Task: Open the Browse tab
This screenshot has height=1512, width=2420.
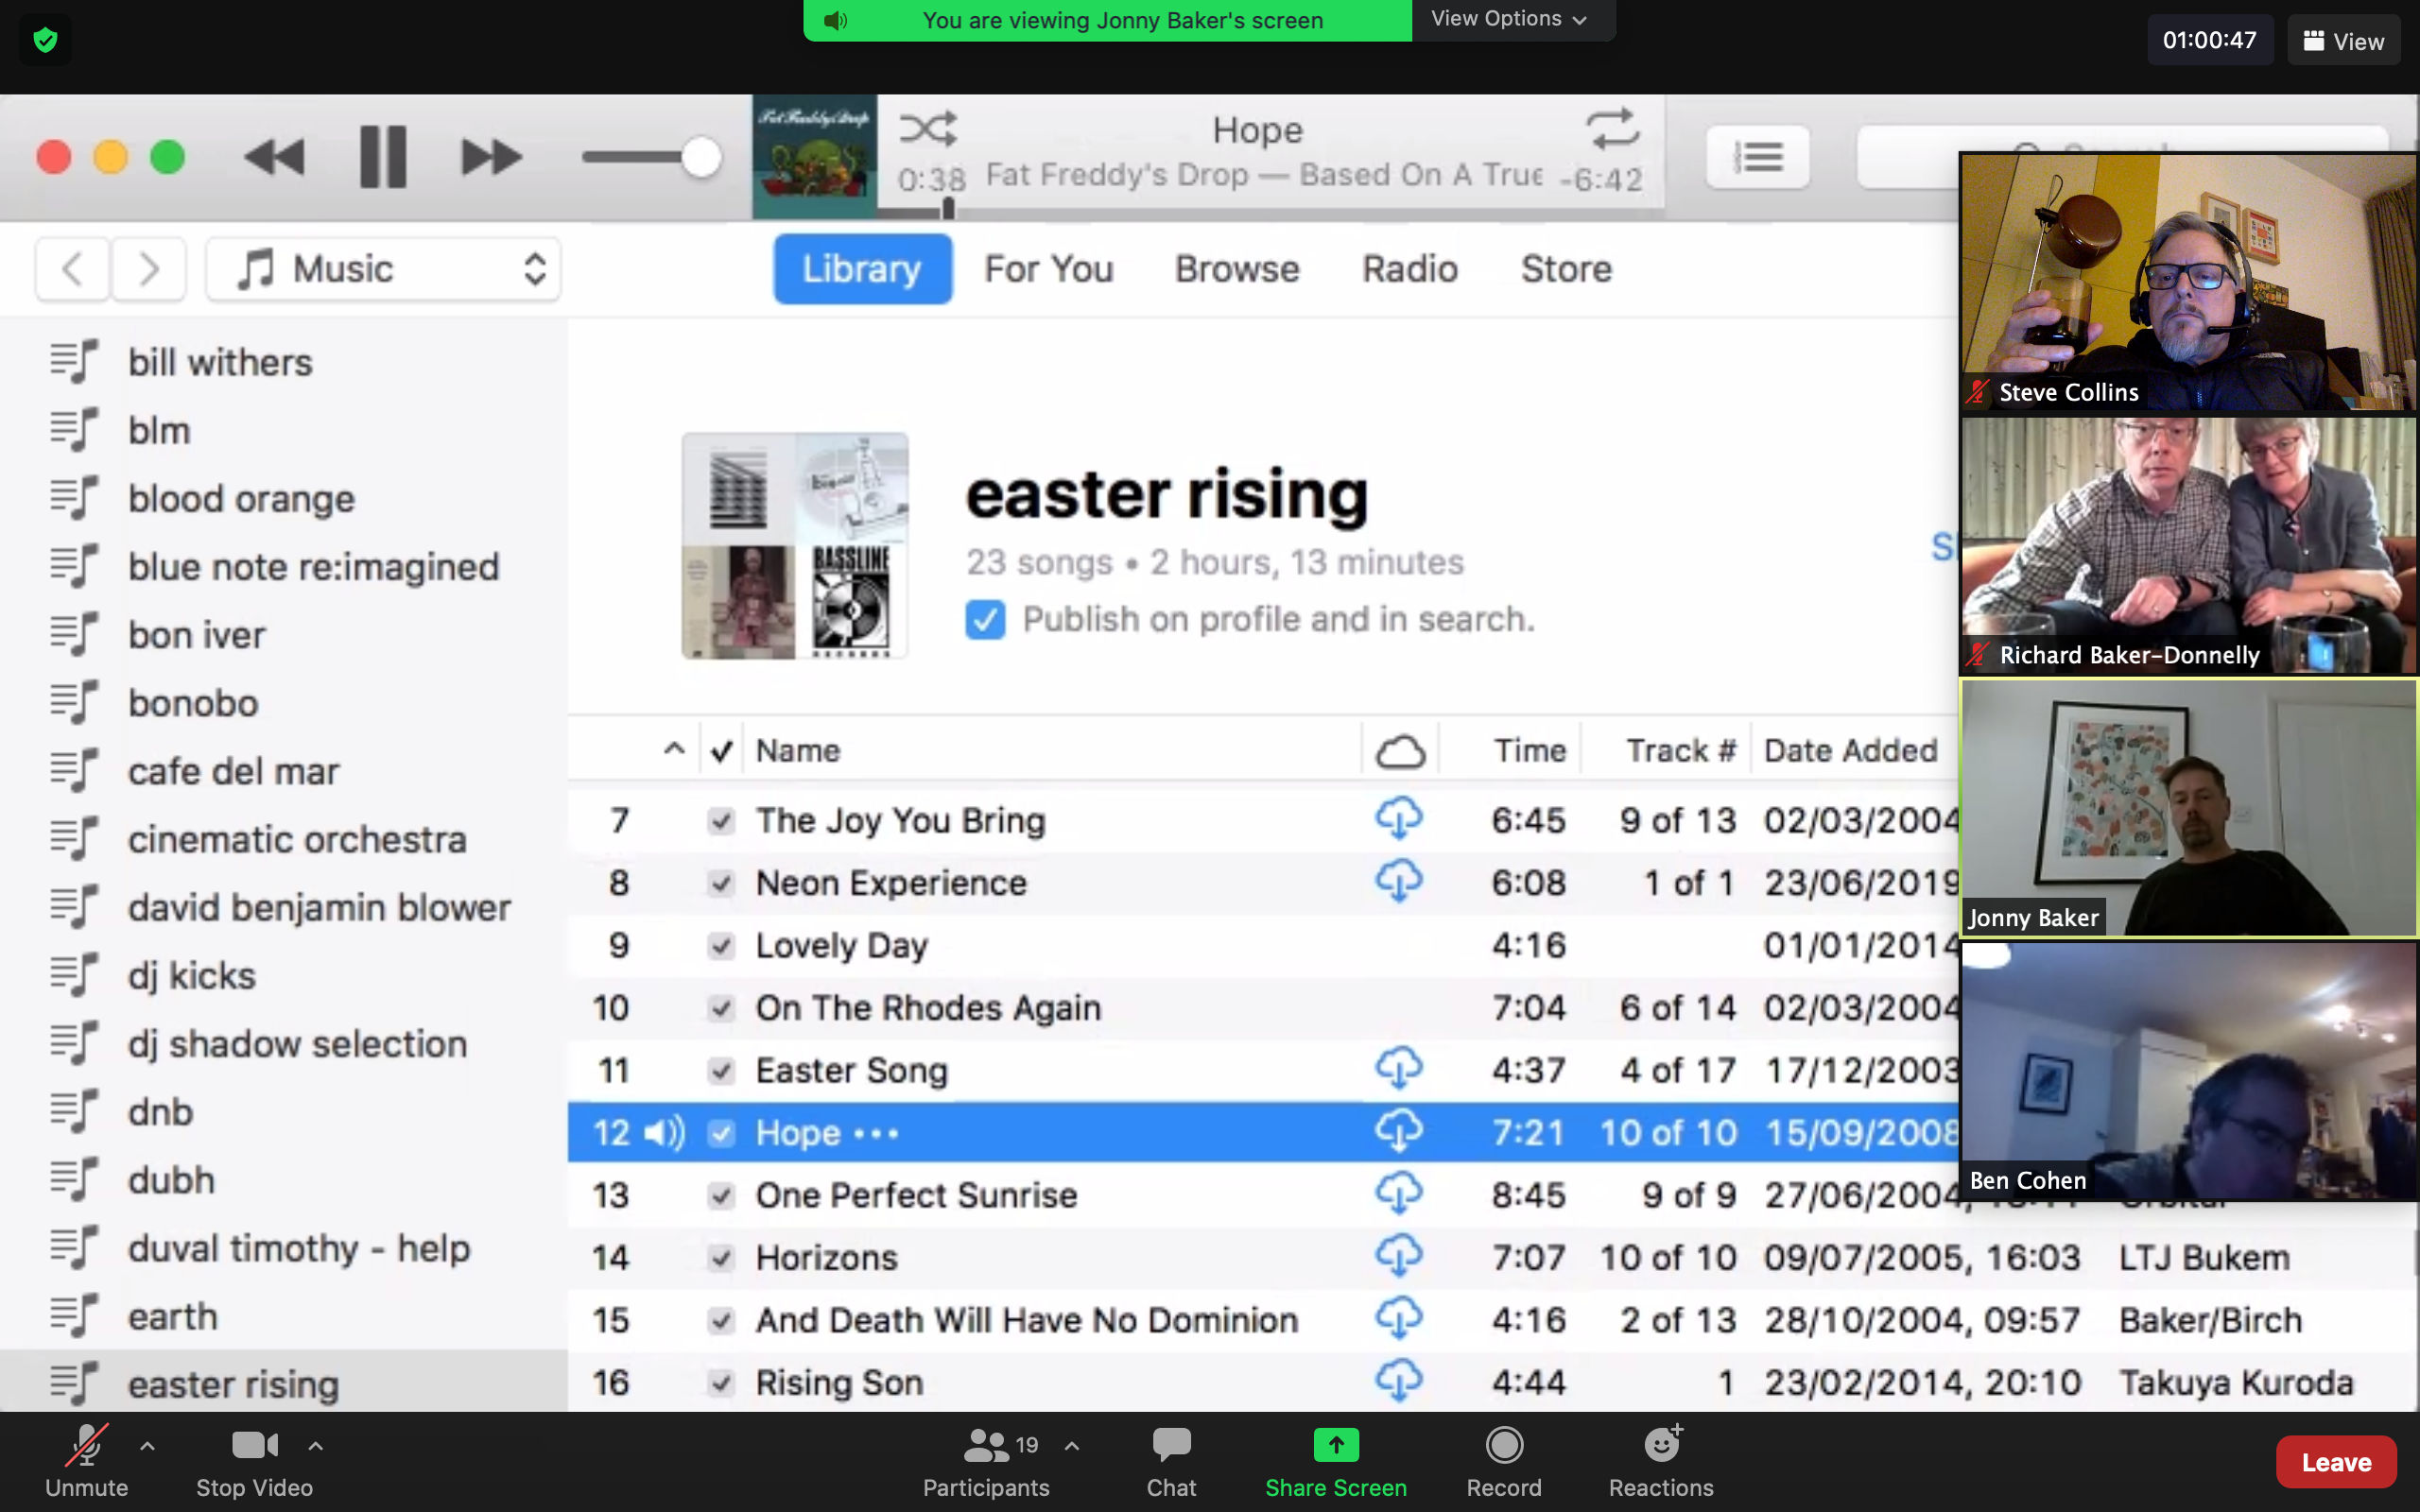Action: coord(1237,269)
